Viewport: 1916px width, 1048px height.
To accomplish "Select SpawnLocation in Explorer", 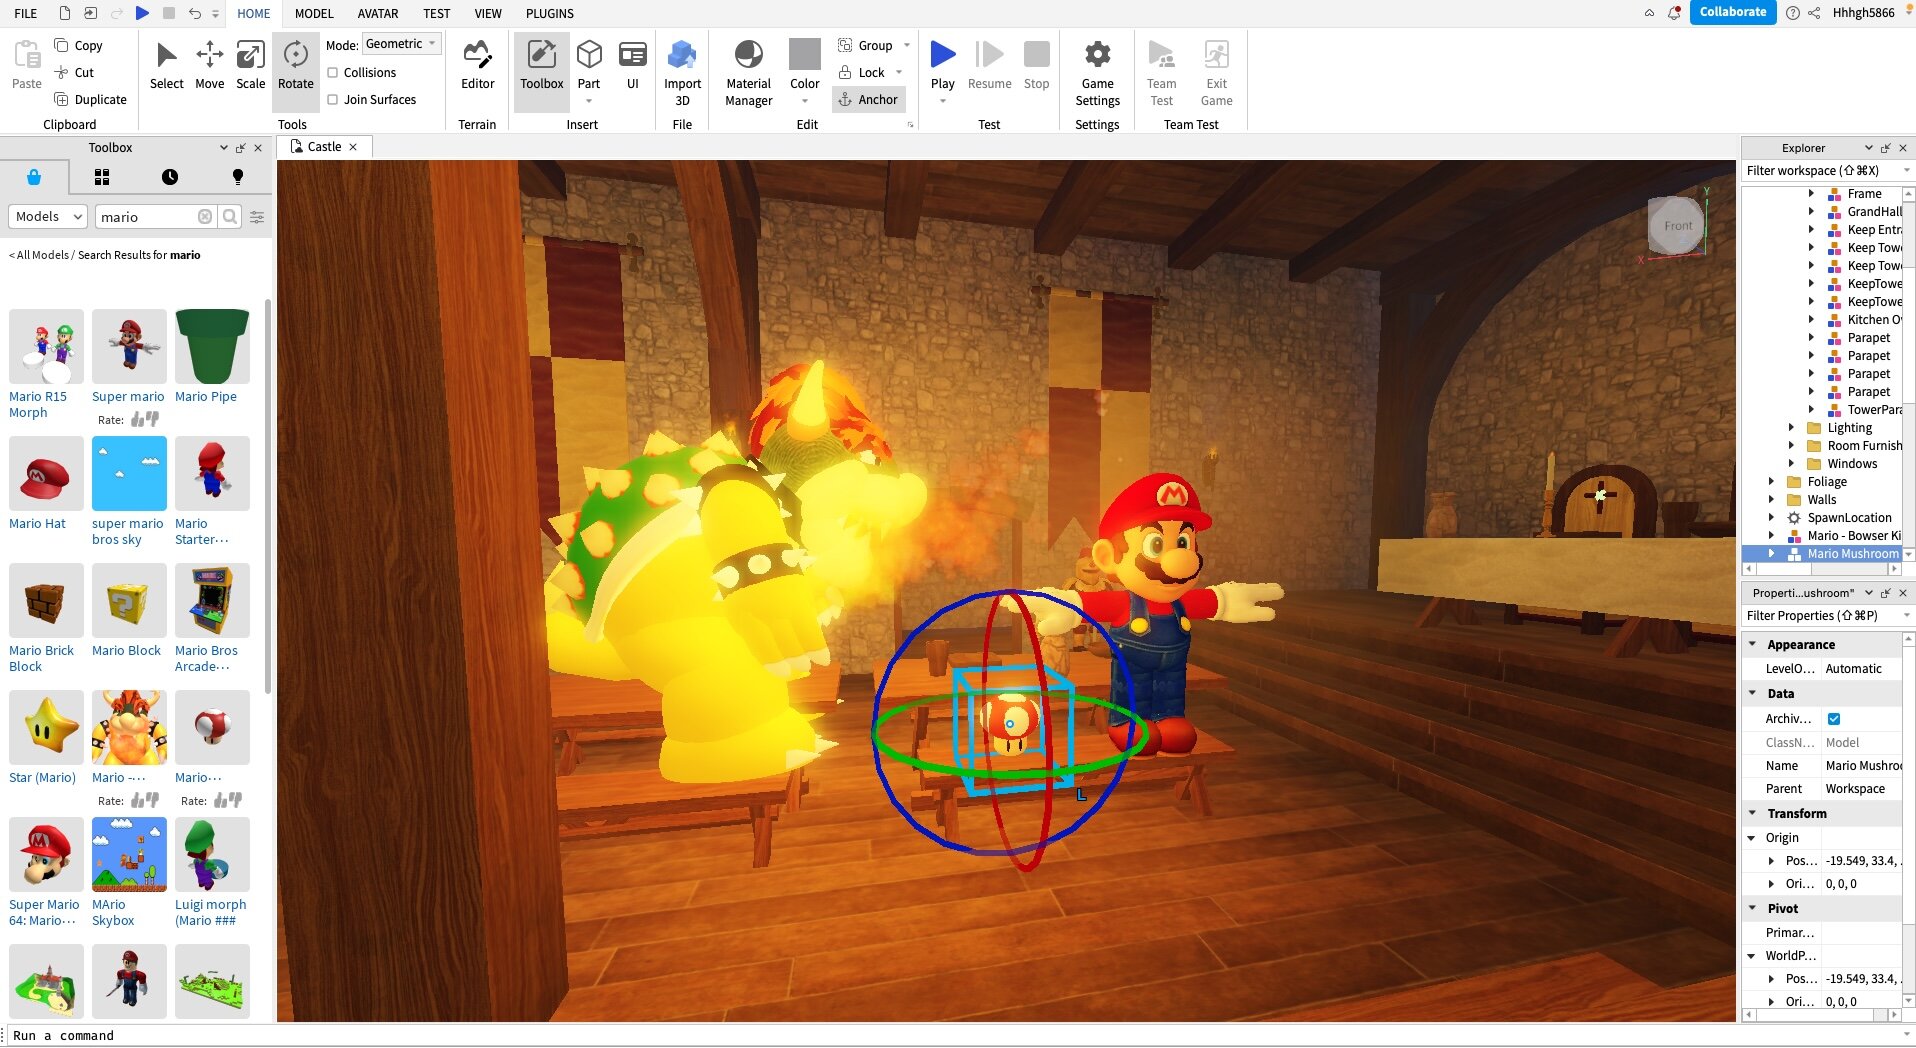I will [x=1849, y=517].
